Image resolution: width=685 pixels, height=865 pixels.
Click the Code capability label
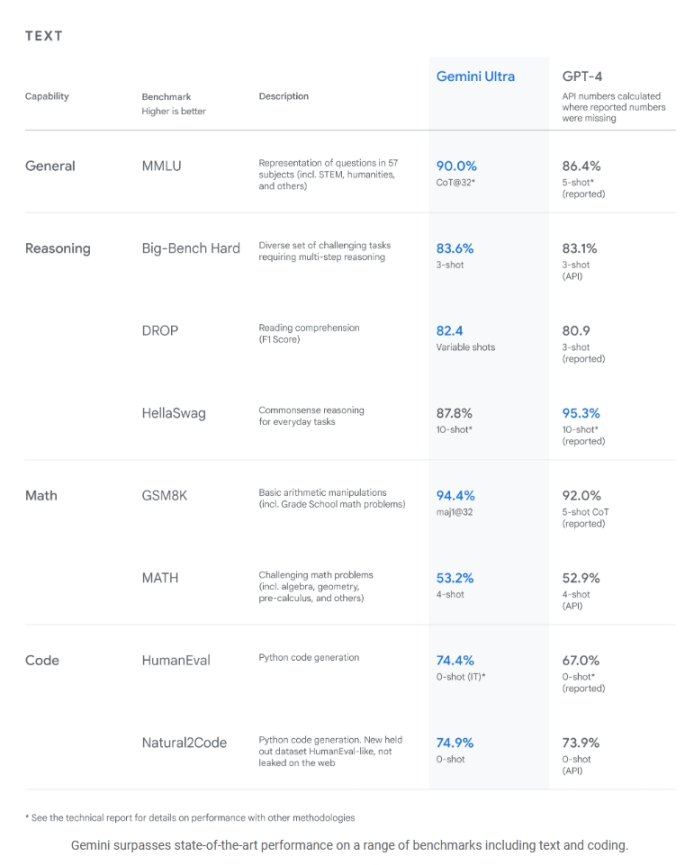point(42,660)
